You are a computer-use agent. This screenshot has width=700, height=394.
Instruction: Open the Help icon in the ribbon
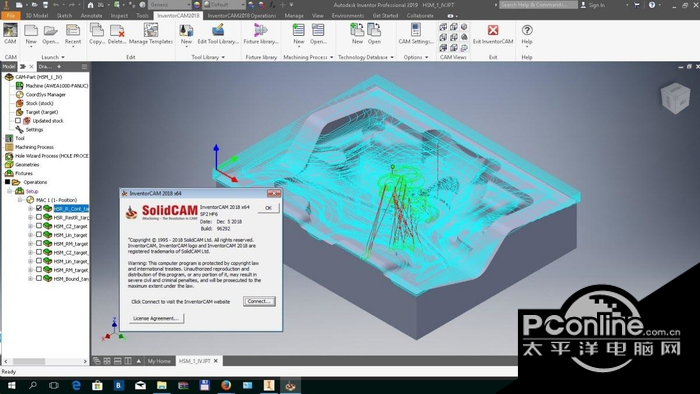coord(527,34)
